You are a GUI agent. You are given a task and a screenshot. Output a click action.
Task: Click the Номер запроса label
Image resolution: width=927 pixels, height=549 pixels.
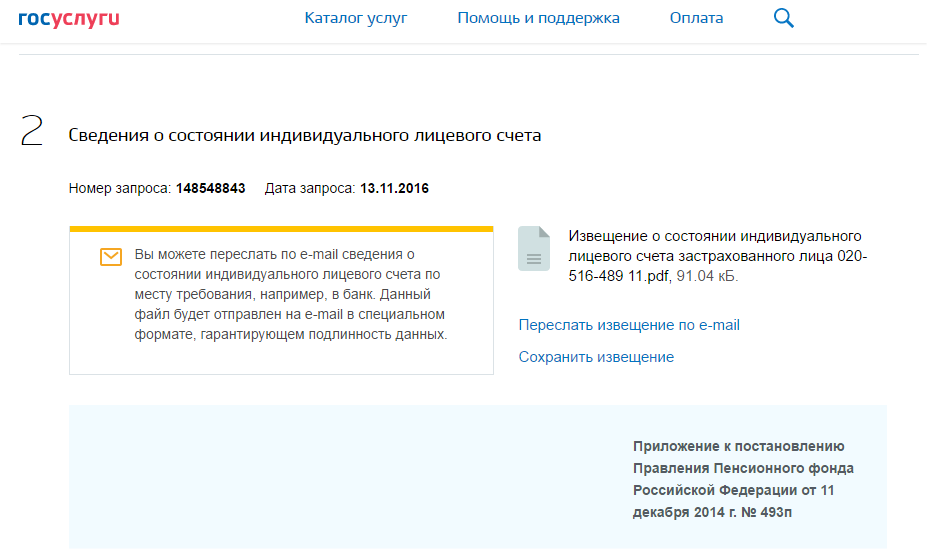[120, 188]
